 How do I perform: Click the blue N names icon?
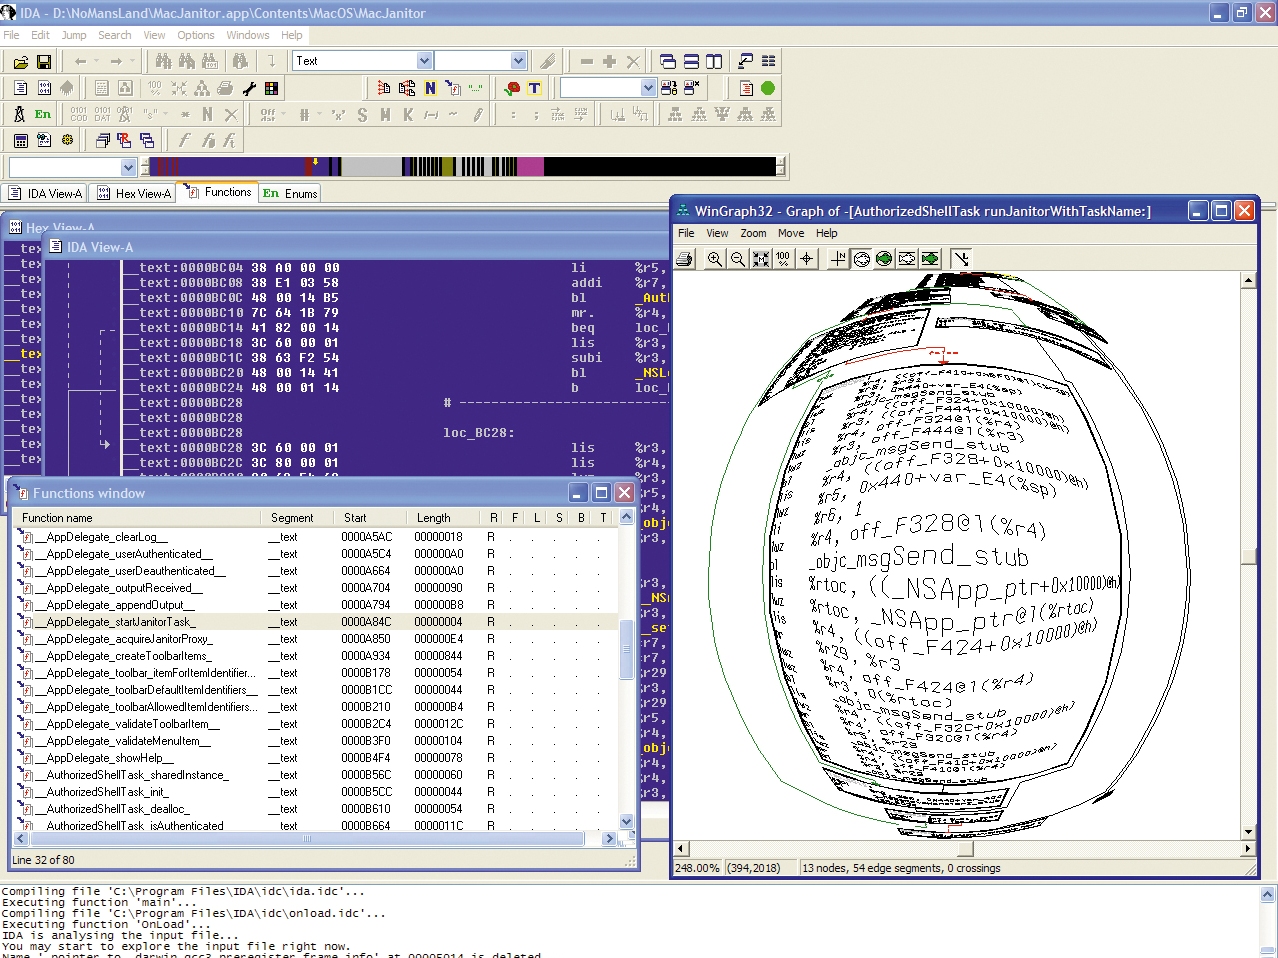pyautogui.click(x=430, y=88)
